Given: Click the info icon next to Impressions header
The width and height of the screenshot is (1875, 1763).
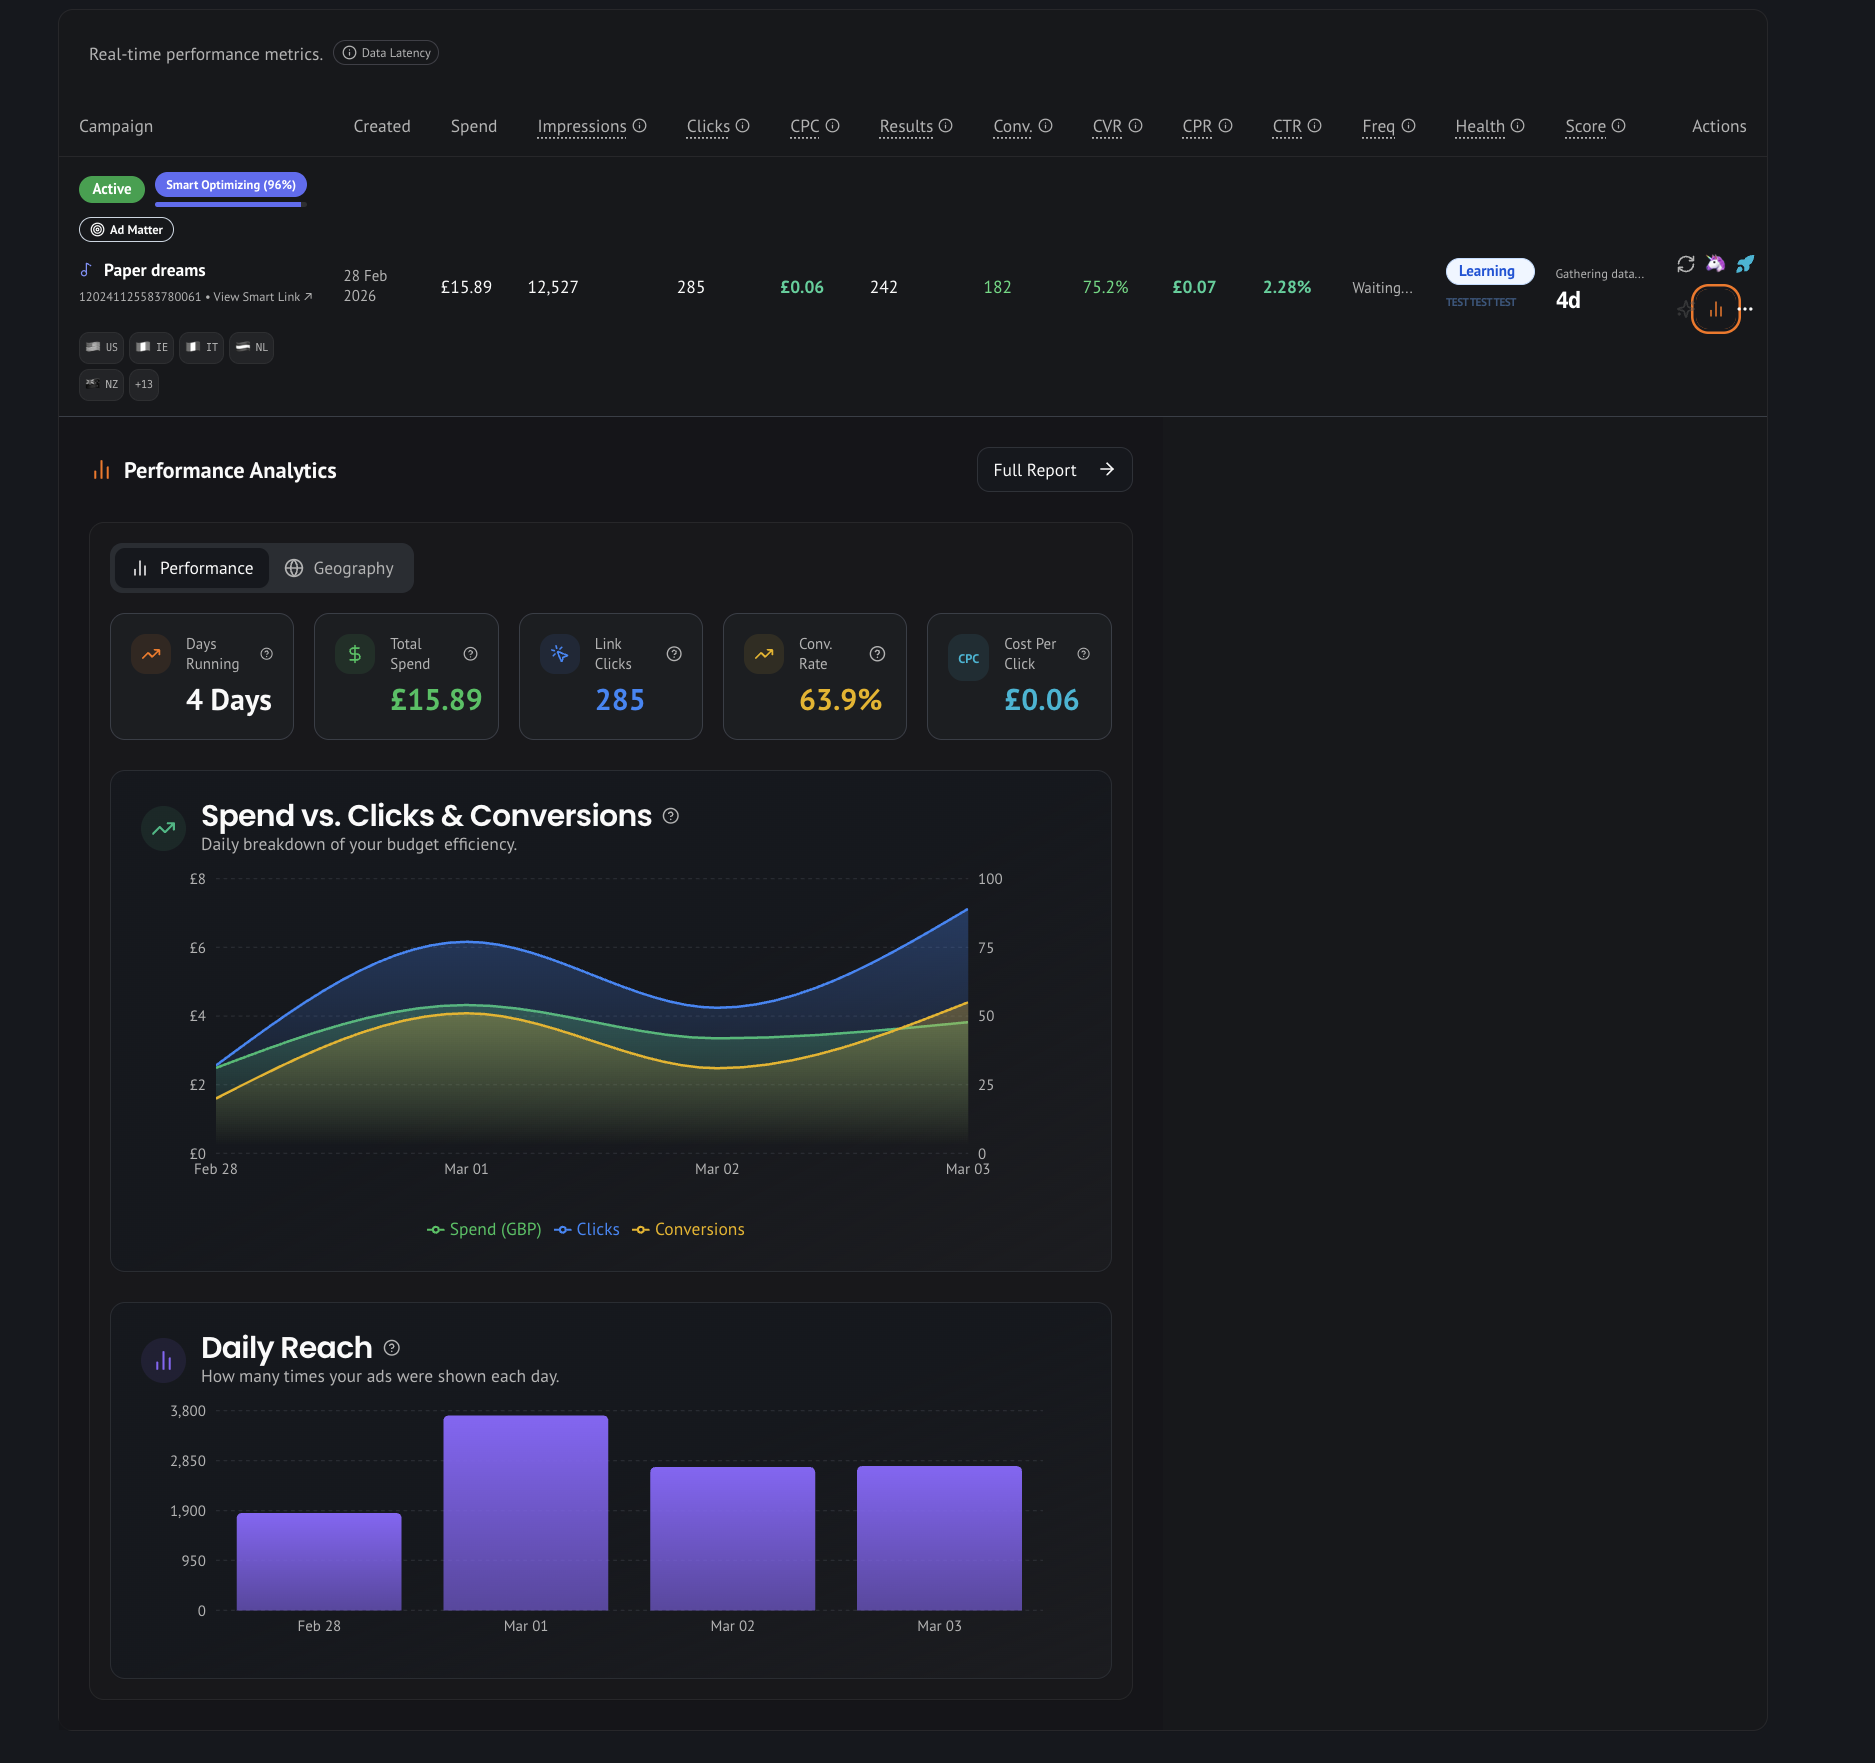Looking at the screenshot, I should pyautogui.click(x=641, y=126).
